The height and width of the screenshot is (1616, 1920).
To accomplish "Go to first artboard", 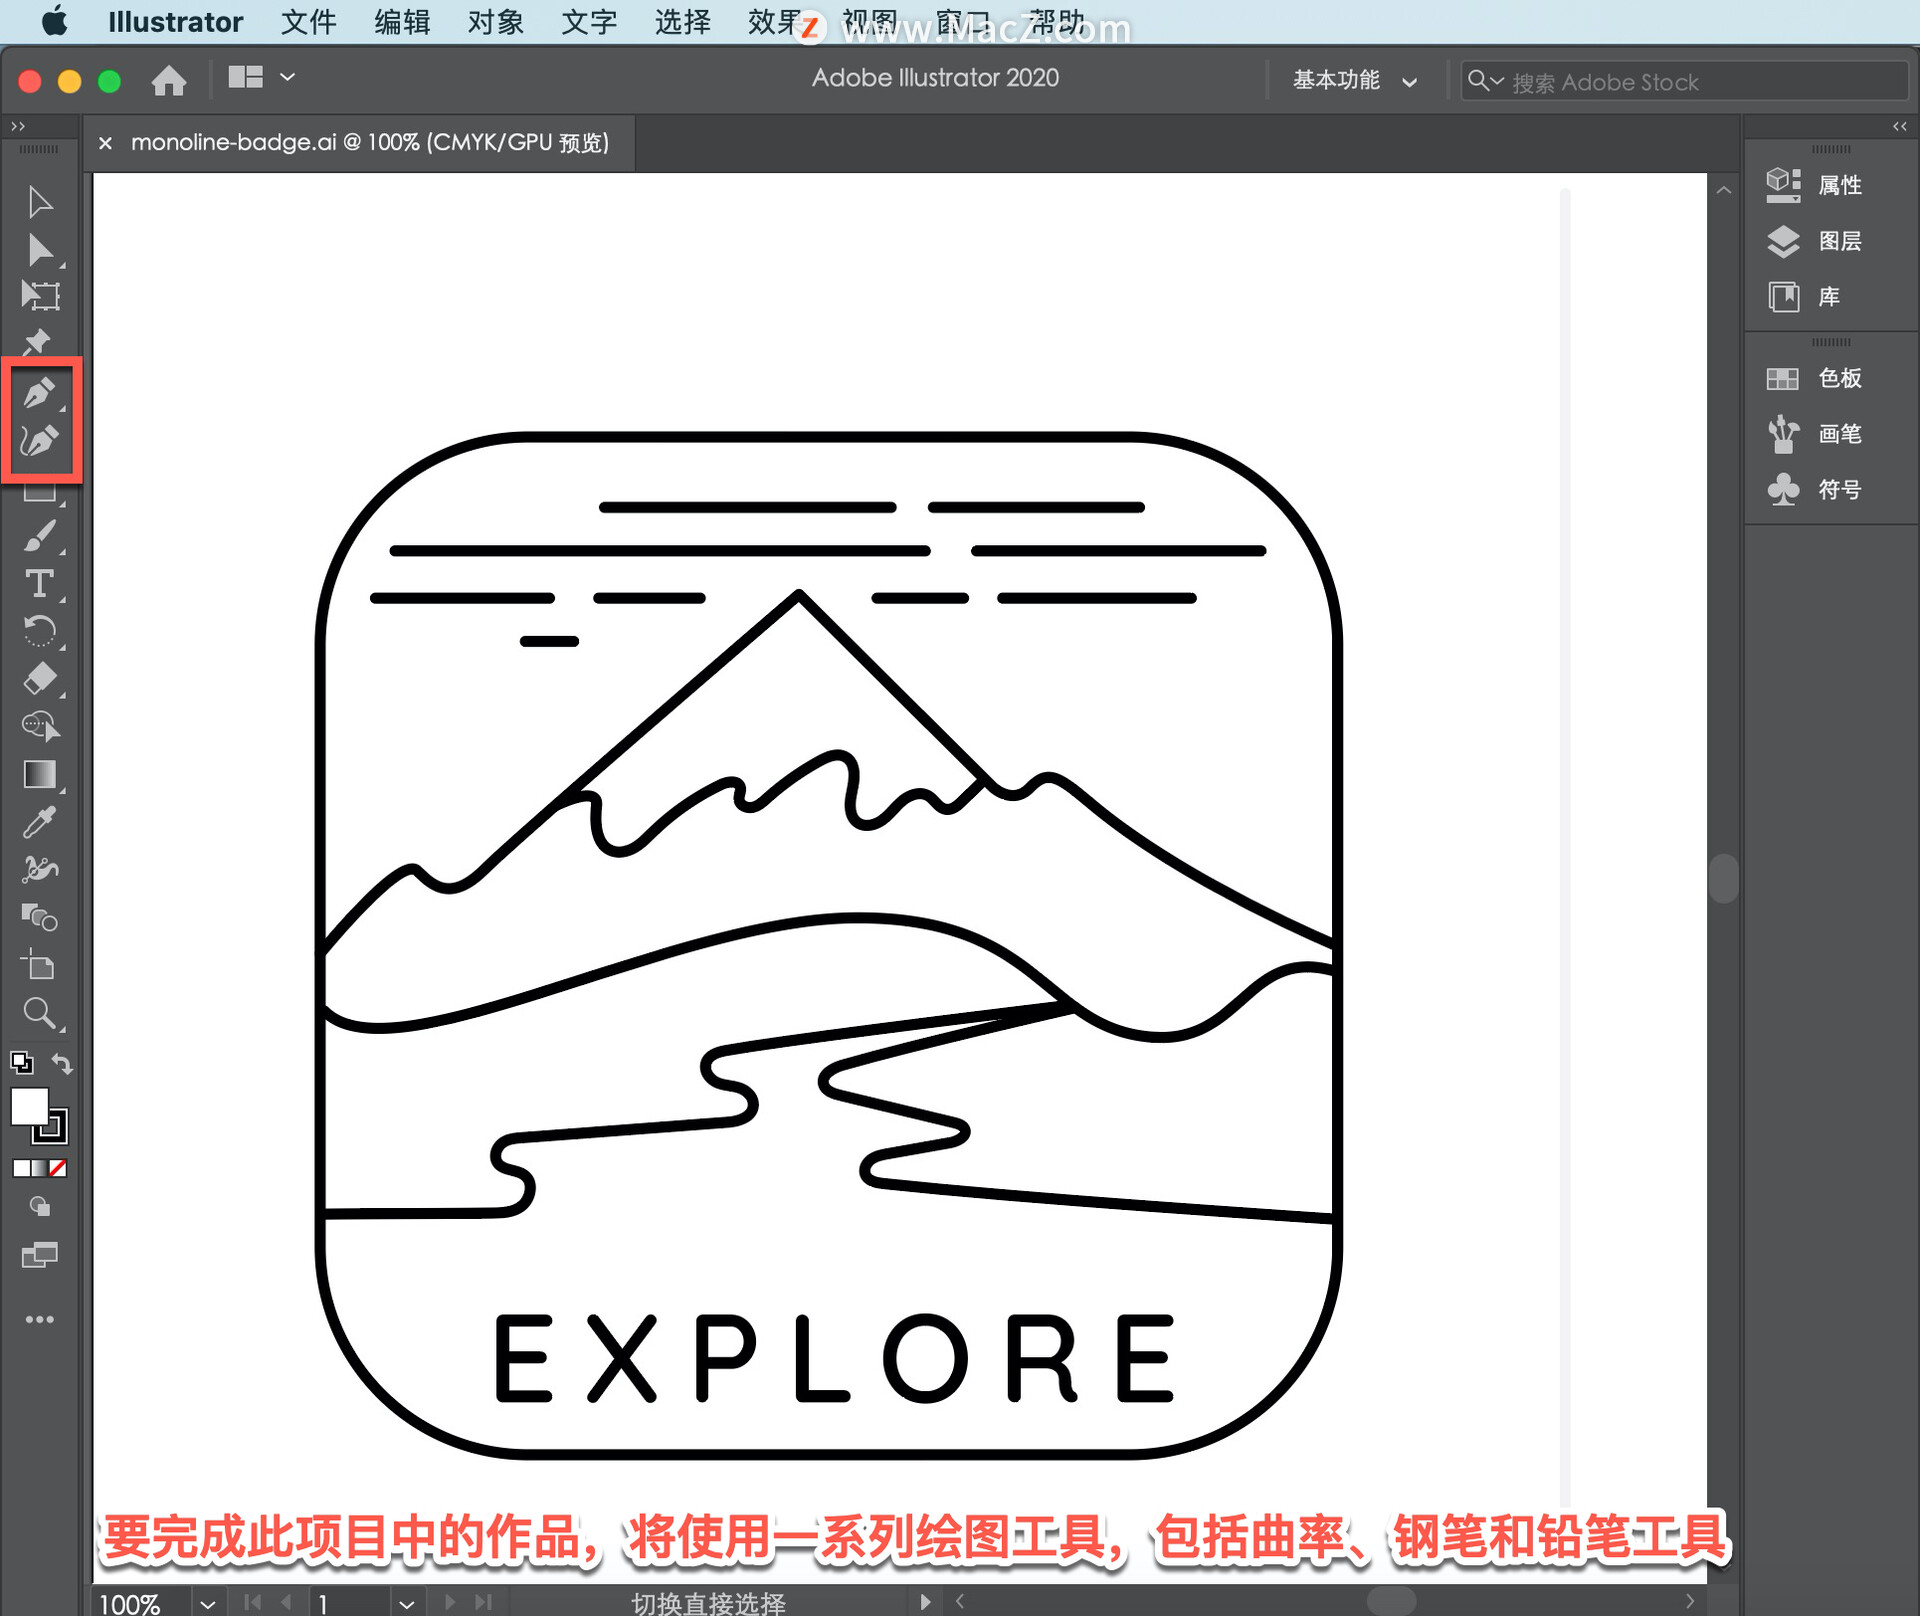I will click(253, 1602).
